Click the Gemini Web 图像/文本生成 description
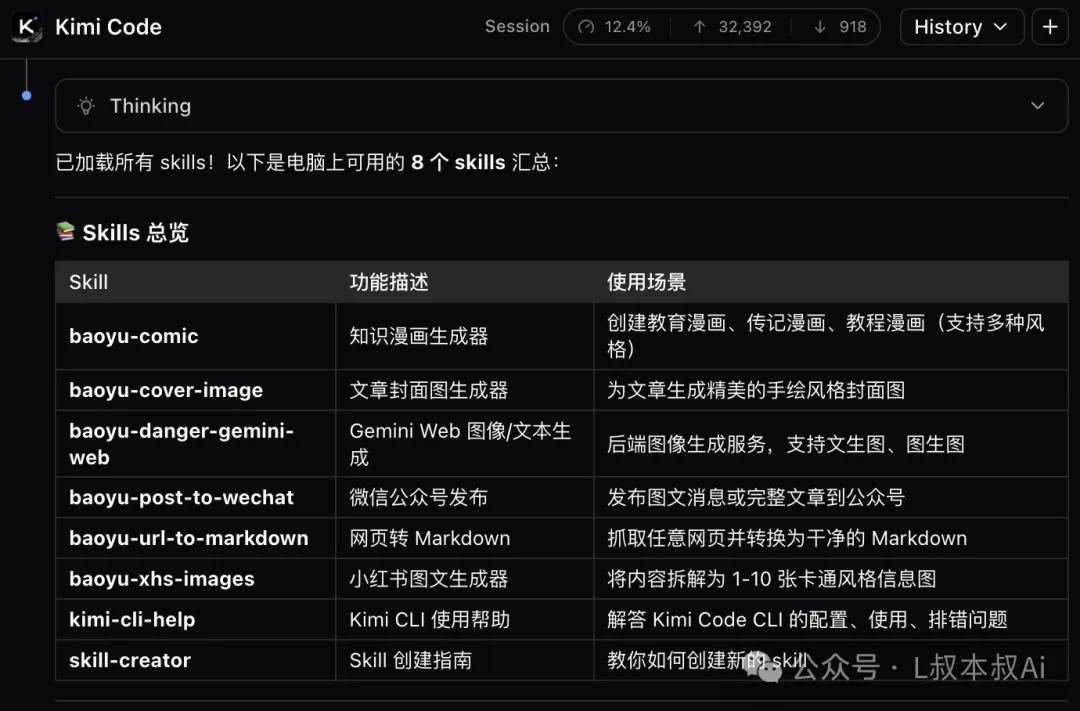The image size is (1080, 711). tap(460, 444)
